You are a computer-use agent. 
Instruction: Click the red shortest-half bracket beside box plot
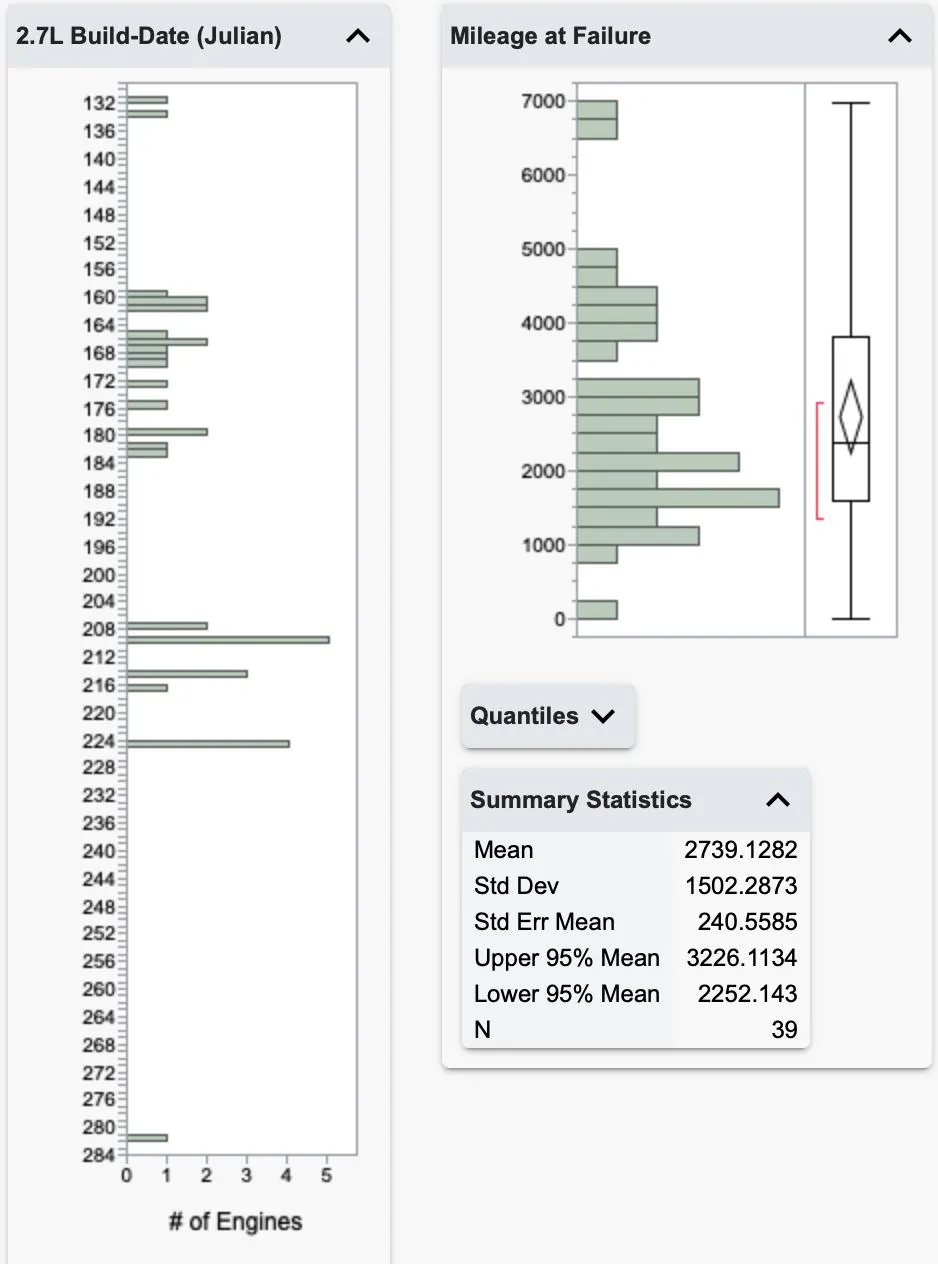coord(819,461)
